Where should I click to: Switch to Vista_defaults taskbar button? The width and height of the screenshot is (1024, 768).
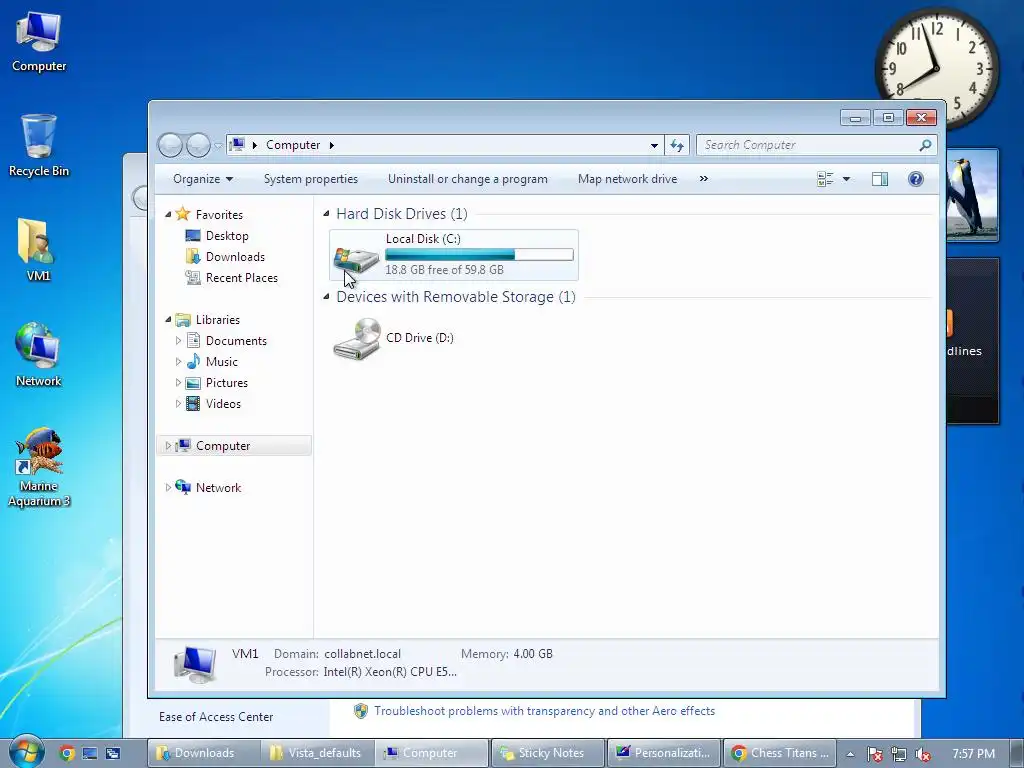click(317, 753)
